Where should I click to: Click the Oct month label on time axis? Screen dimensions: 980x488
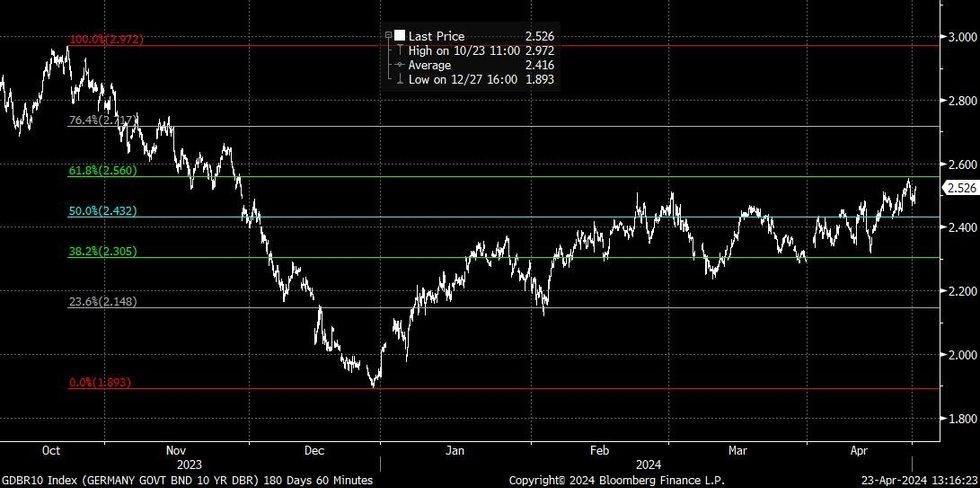tap(52, 450)
